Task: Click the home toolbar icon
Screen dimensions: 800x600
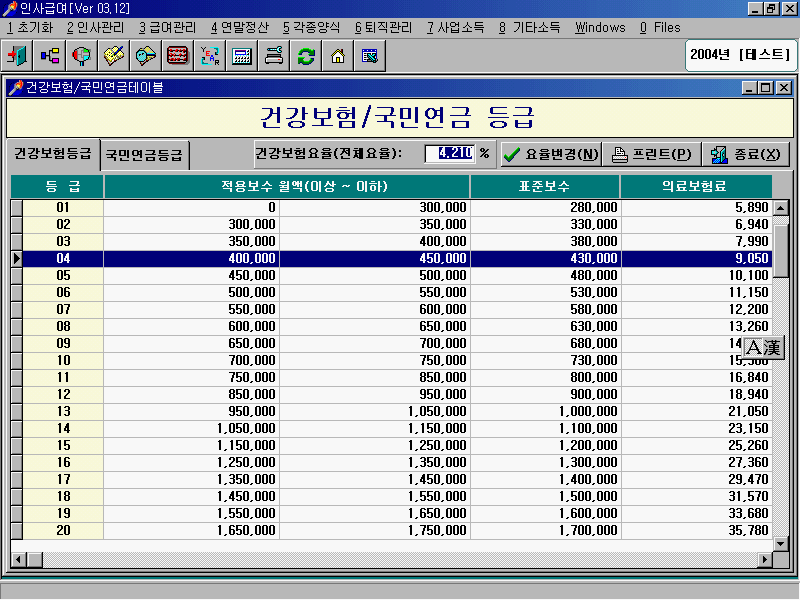Action: tap(338, 56)
